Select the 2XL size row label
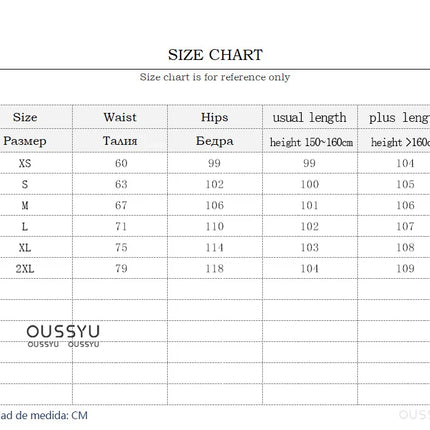 tap(25, 269)
